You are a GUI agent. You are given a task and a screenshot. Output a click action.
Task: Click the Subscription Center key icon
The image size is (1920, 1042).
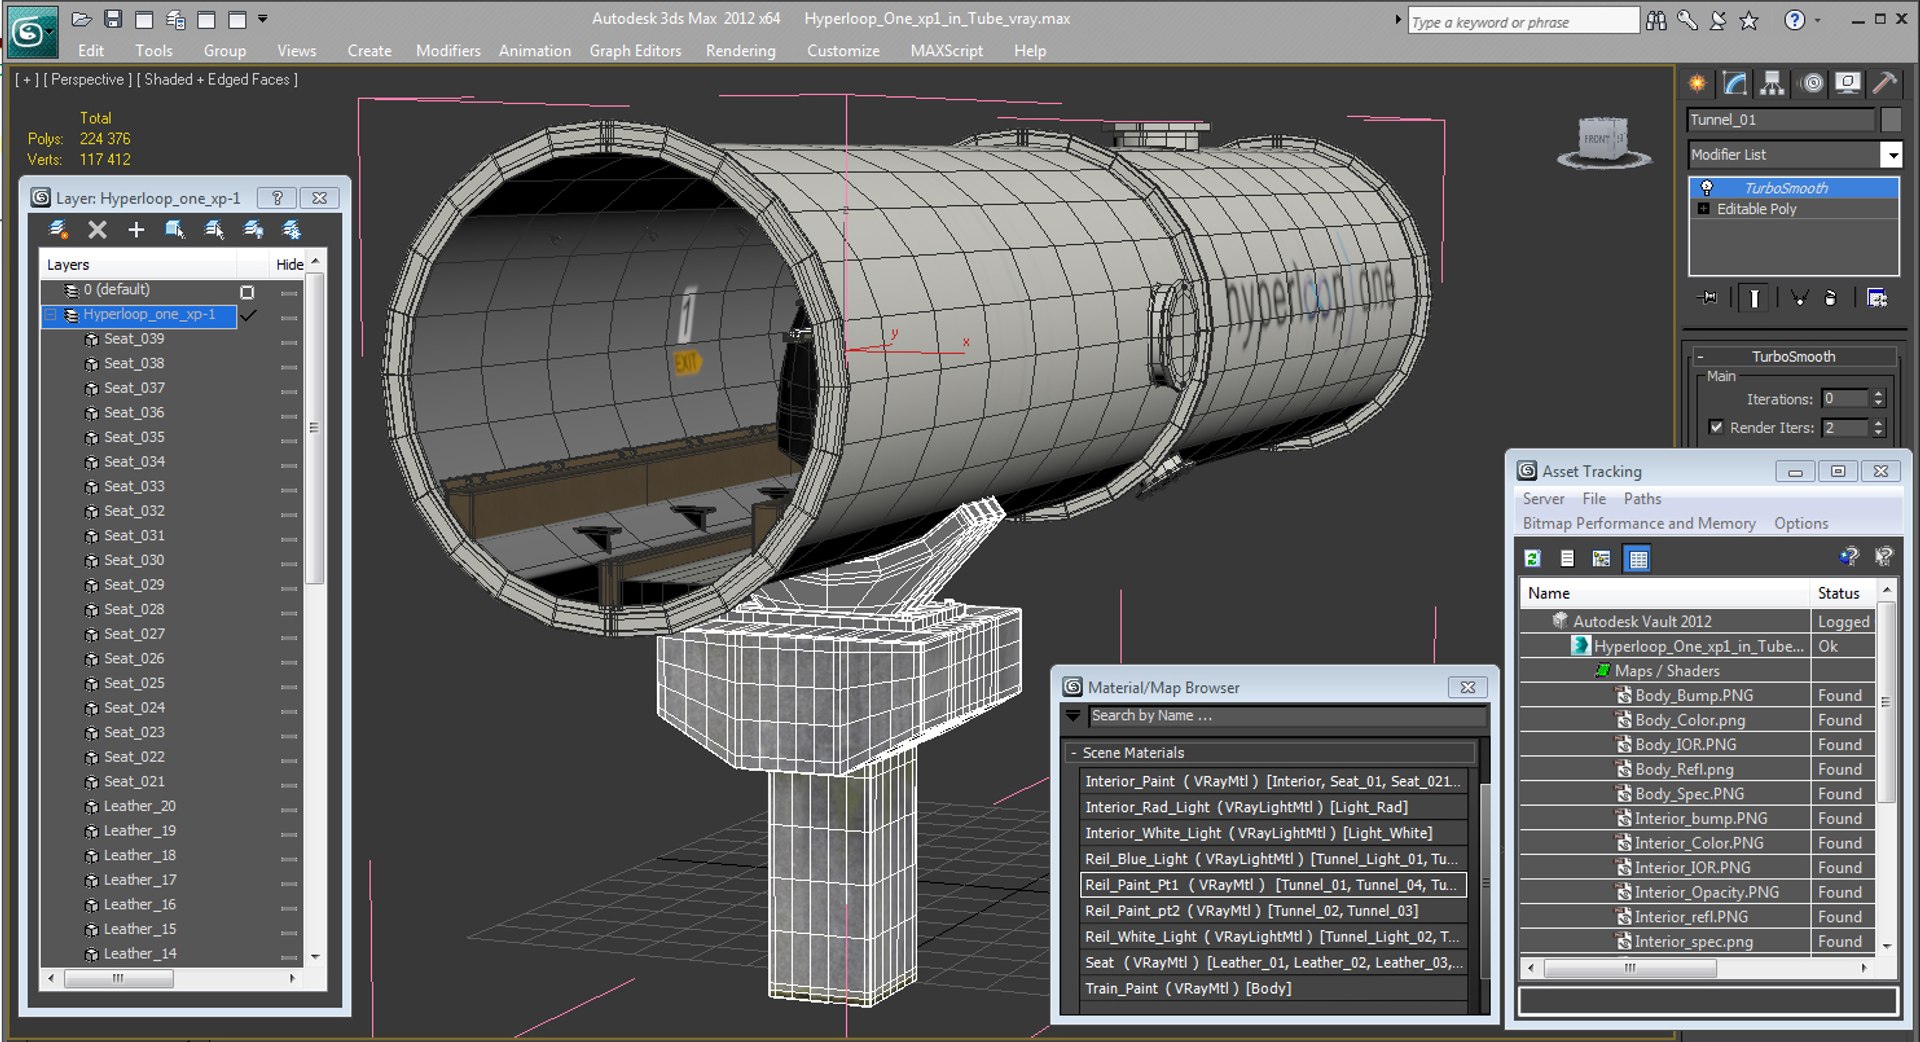pyautogui.click(x=1687, y=20)
